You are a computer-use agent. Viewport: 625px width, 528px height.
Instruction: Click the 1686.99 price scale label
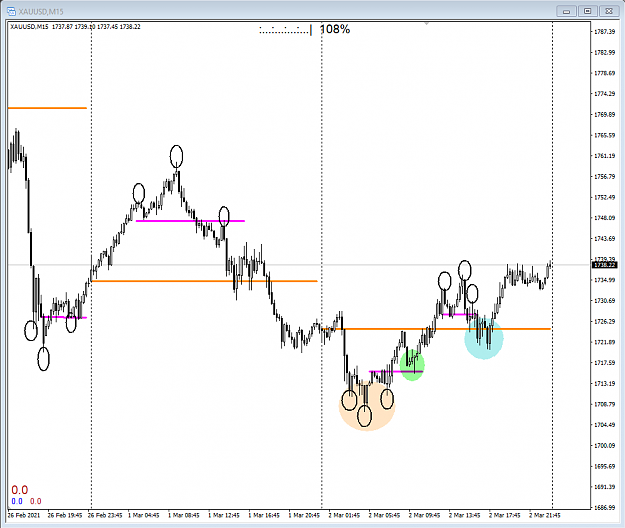click(x=605, y=508)
